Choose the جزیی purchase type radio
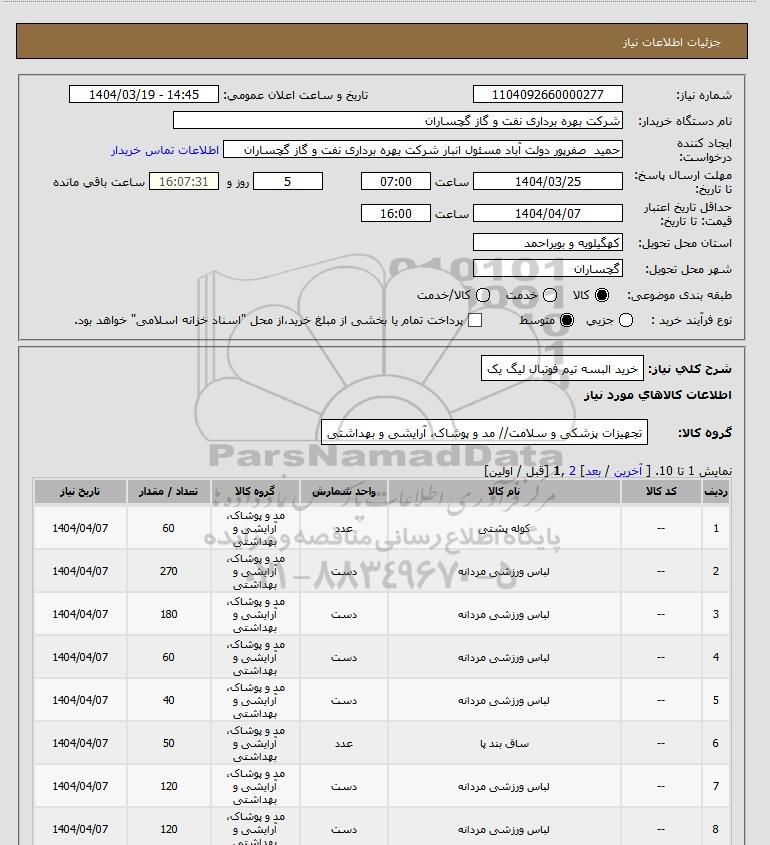 pos(626,320)
